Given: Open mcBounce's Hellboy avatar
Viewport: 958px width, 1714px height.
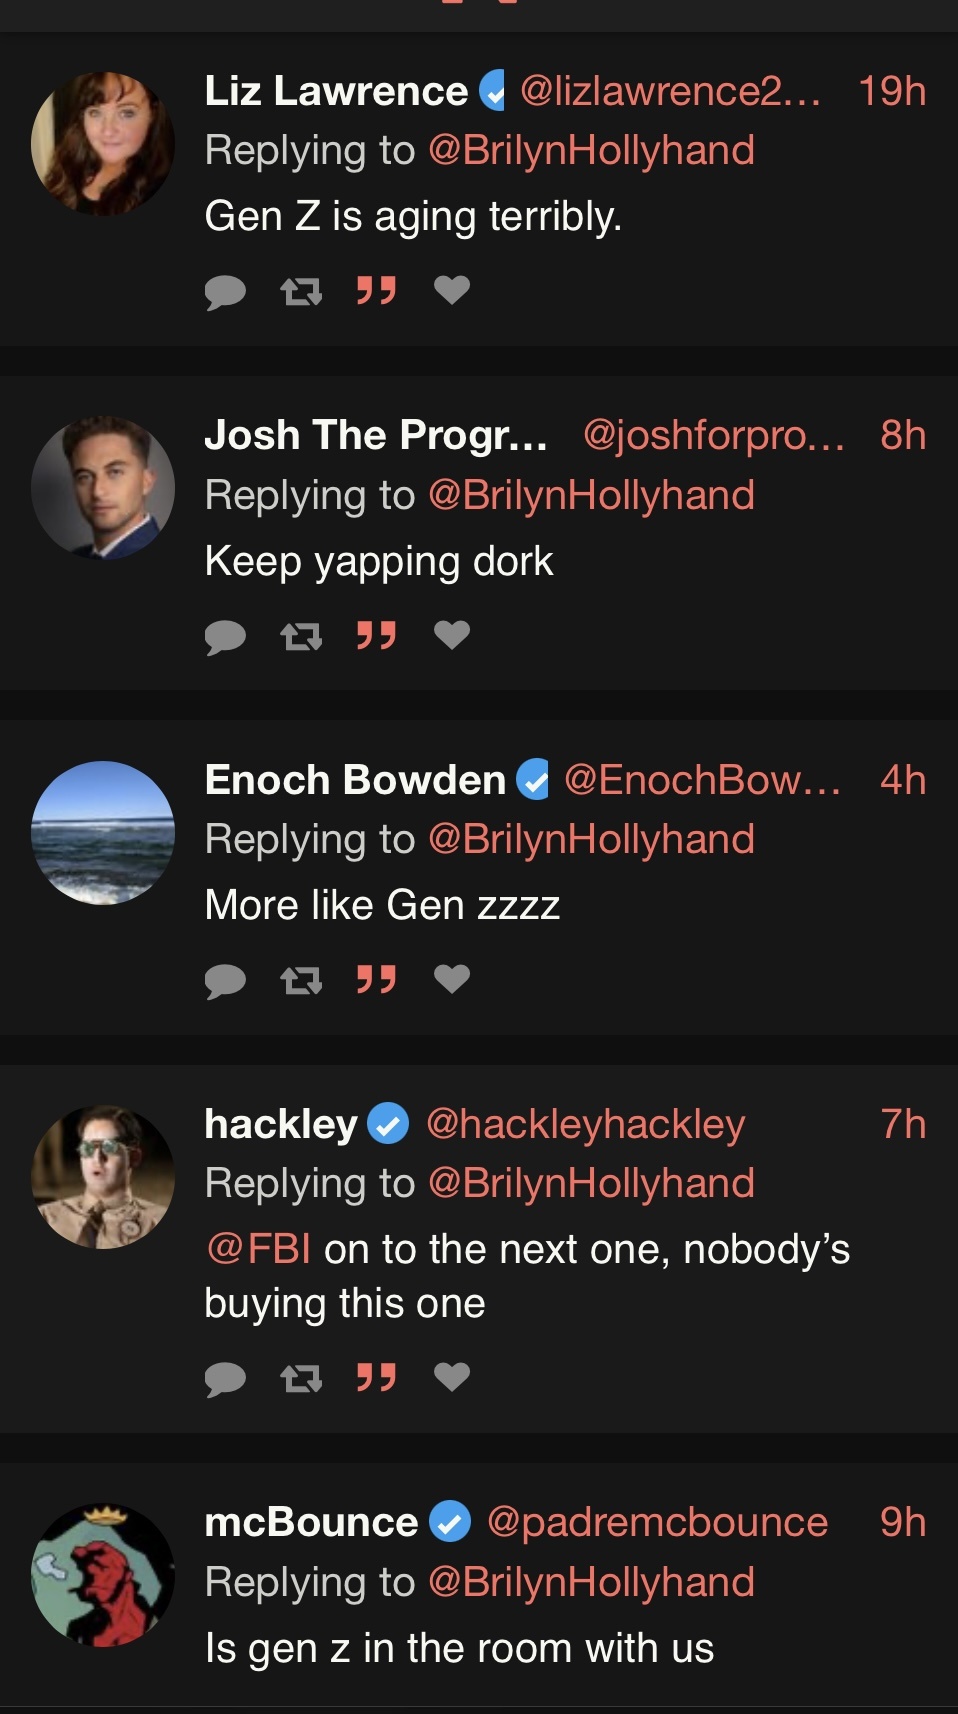Looking at the screenshot, I should [103, 1575].
